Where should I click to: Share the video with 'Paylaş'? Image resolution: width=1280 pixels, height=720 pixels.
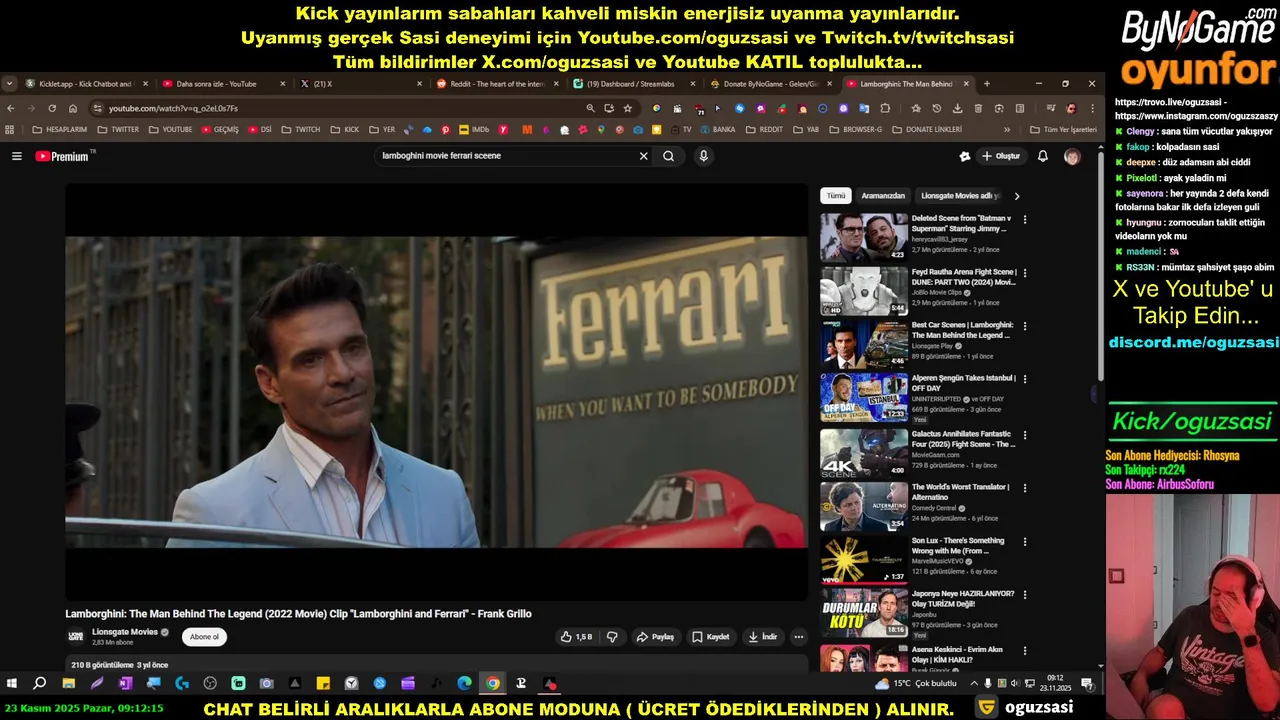656,637
